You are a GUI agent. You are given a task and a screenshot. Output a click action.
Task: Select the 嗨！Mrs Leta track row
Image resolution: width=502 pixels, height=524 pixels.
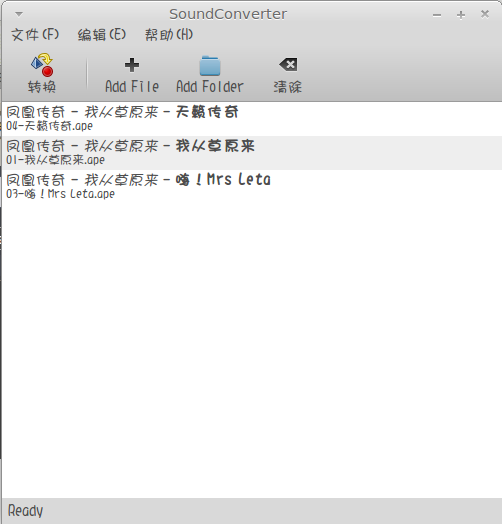click(252, 187)
